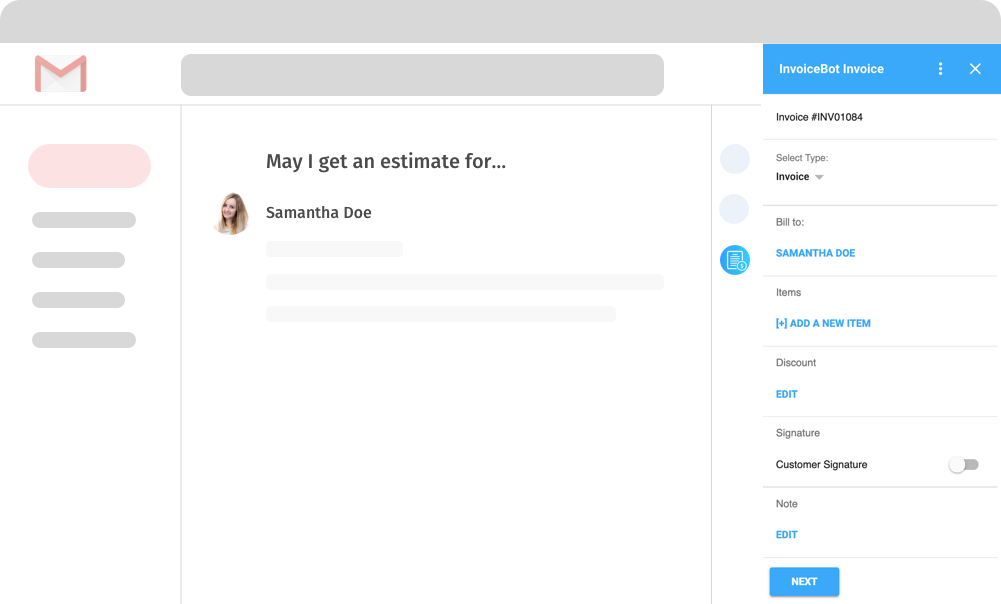Open the InvoiceBot add-on icon in side rail
Image resolution: width=1001 pixels, height=604 pixels.
[734, 260]
